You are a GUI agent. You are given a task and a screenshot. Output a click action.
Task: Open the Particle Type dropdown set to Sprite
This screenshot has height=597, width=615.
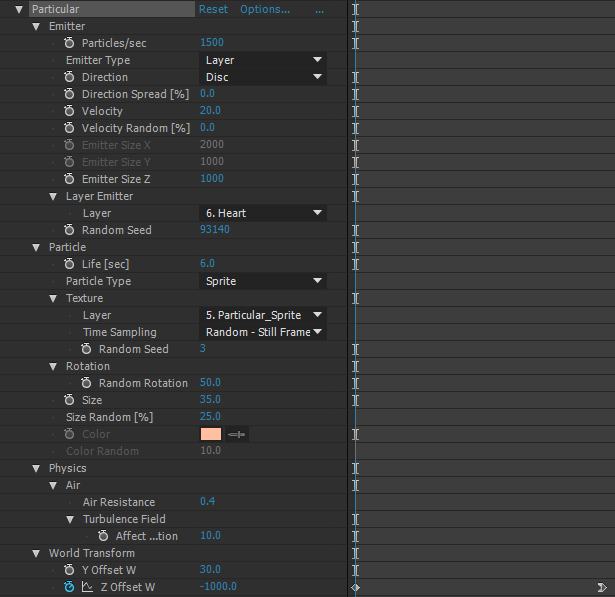click(x=263, y=281)
